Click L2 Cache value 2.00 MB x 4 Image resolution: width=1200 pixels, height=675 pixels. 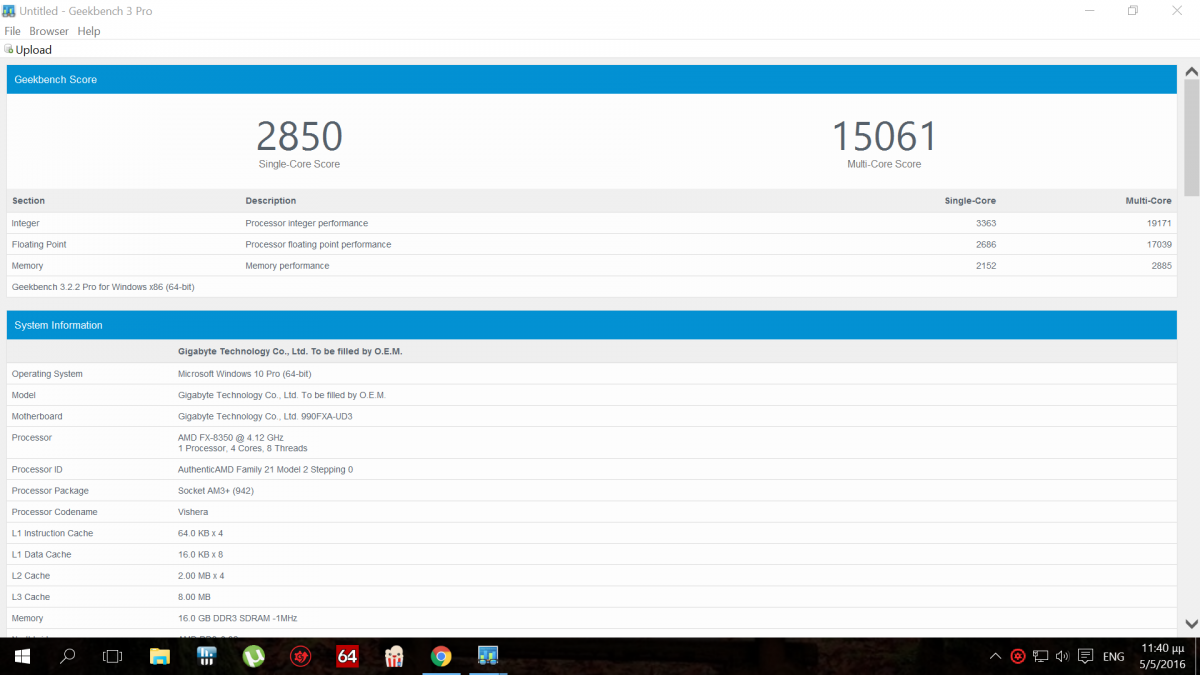[x=201, y=576]
